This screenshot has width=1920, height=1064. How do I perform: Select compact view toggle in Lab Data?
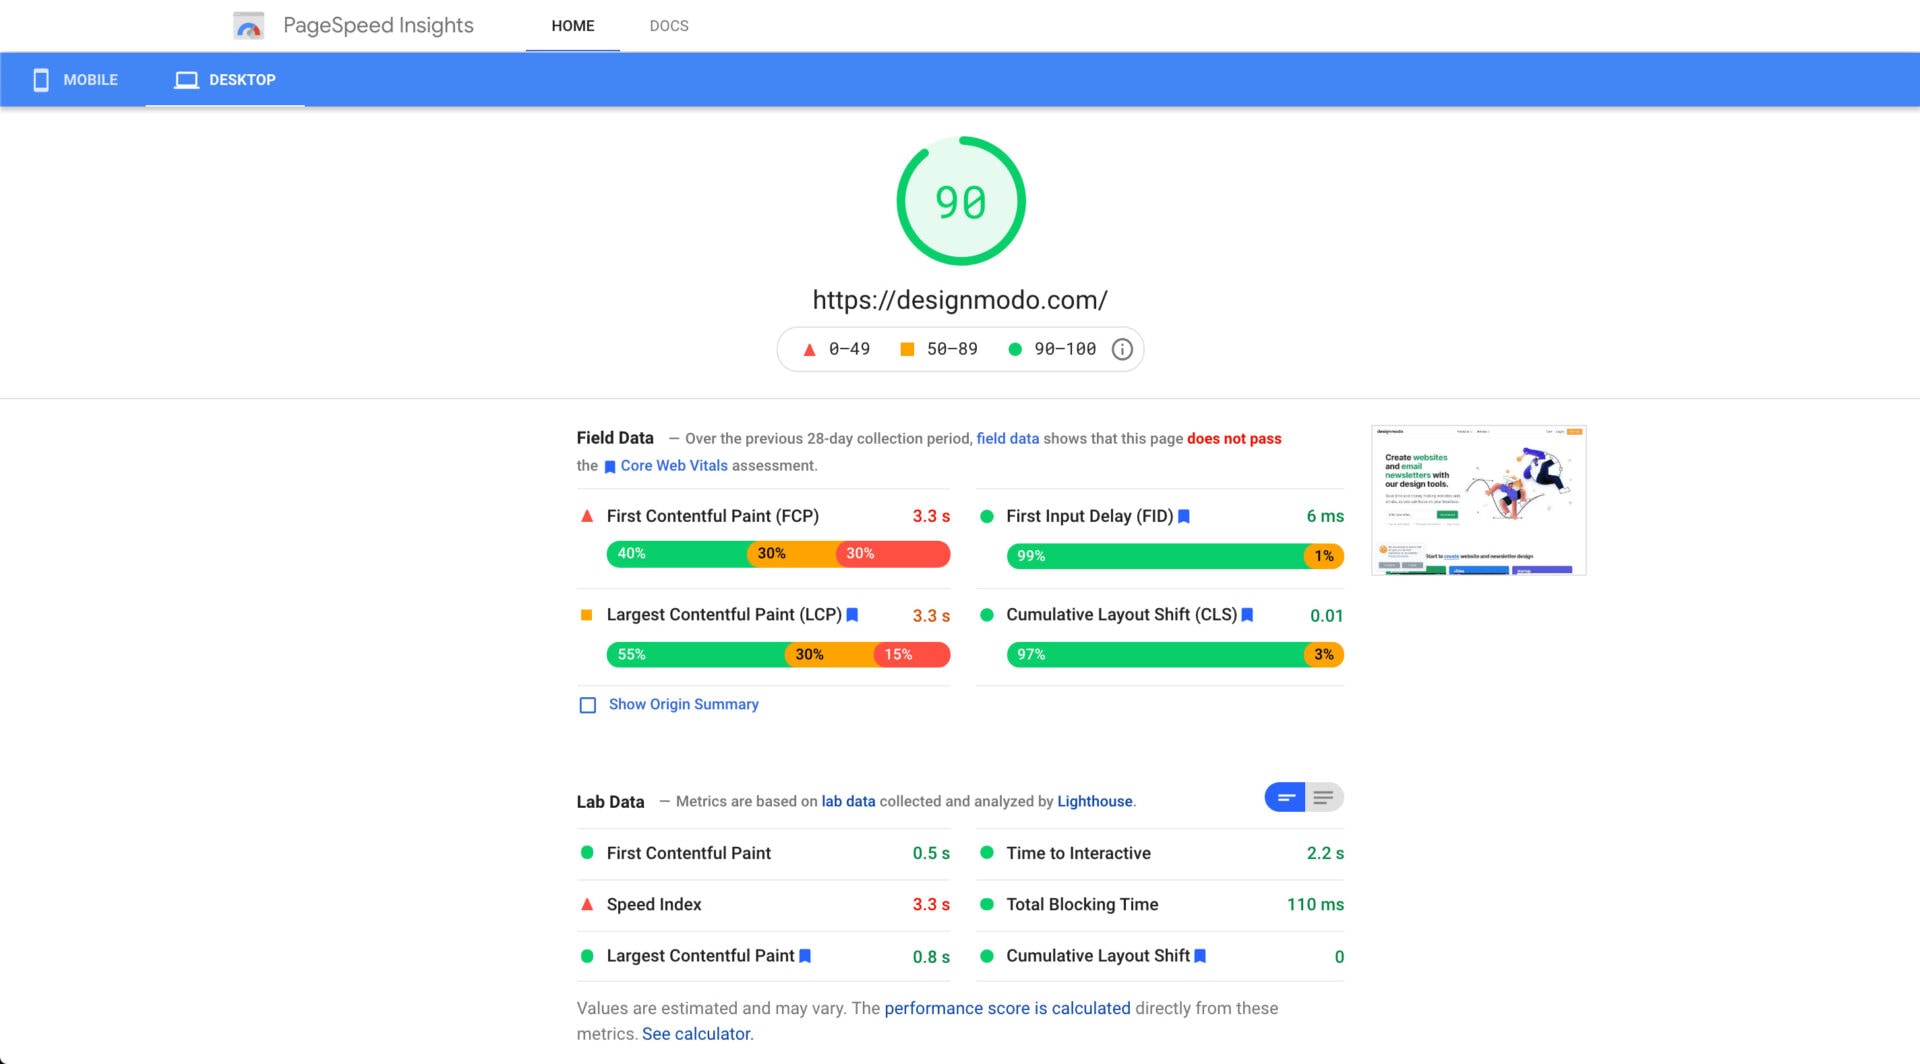(x=1285, y=797)
